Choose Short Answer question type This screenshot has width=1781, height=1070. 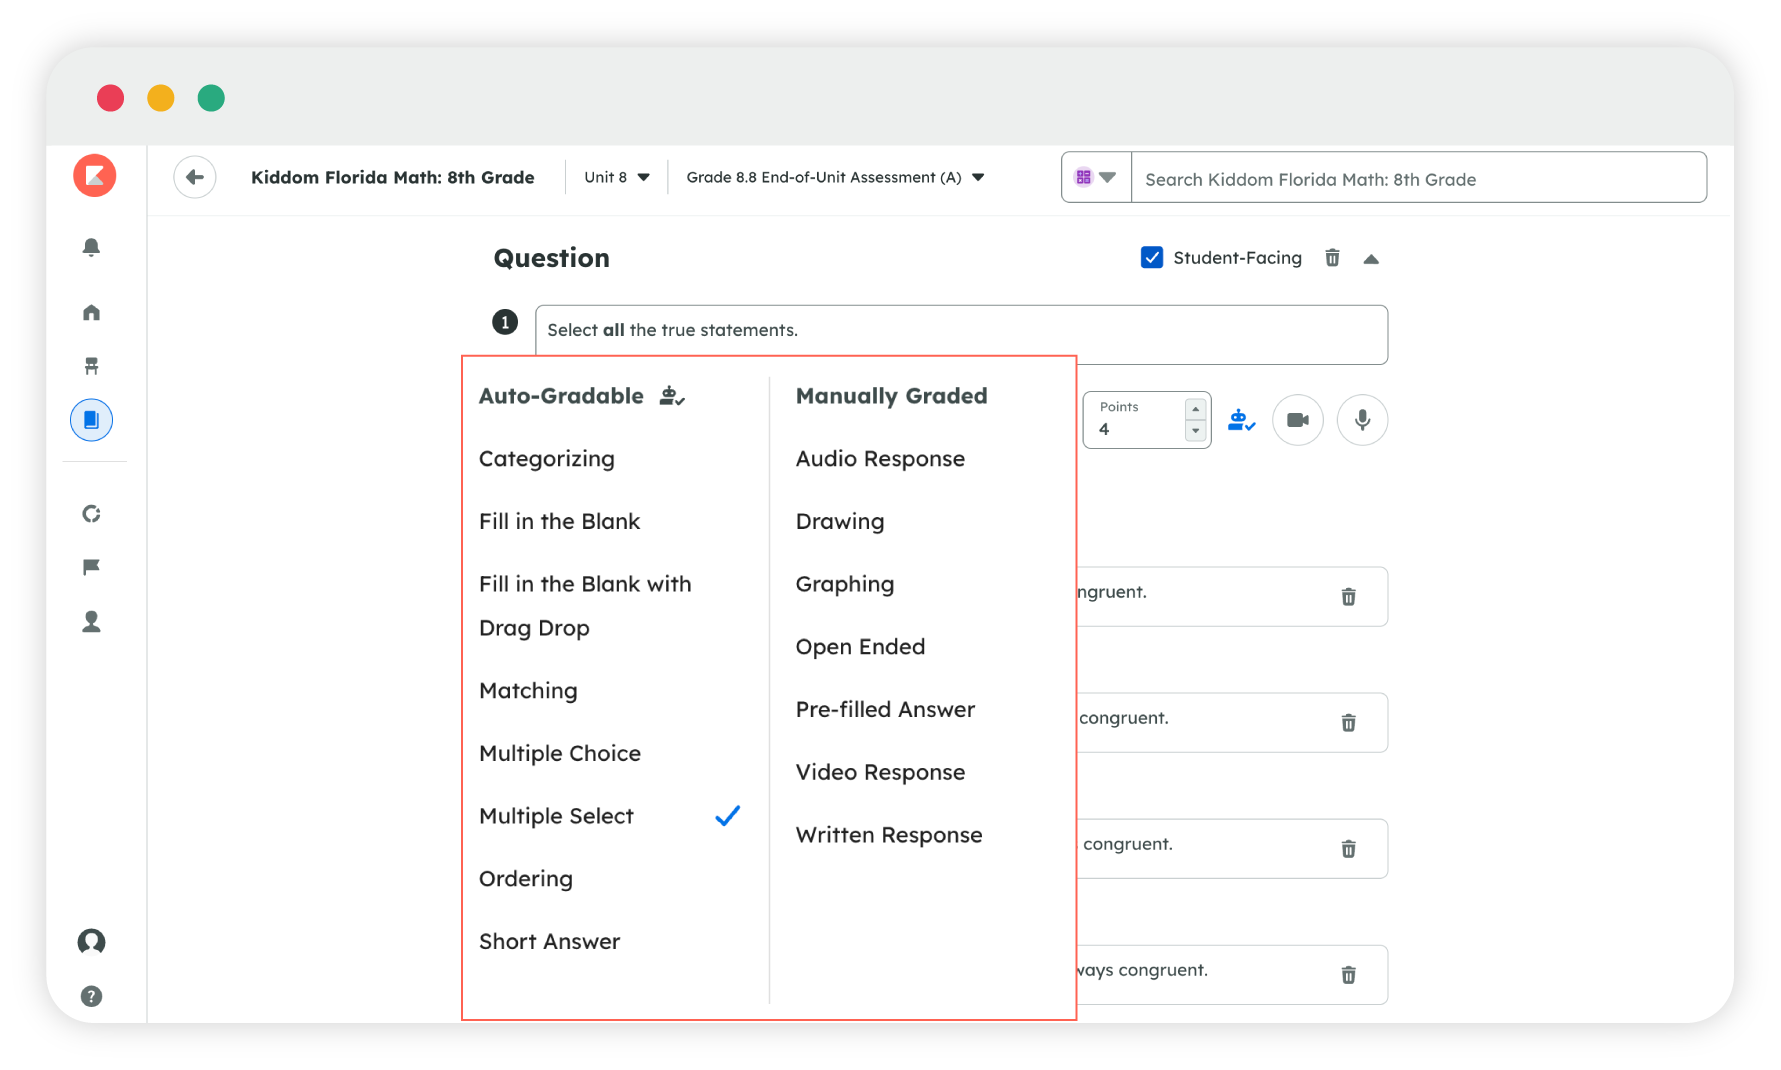coord(549,941)
